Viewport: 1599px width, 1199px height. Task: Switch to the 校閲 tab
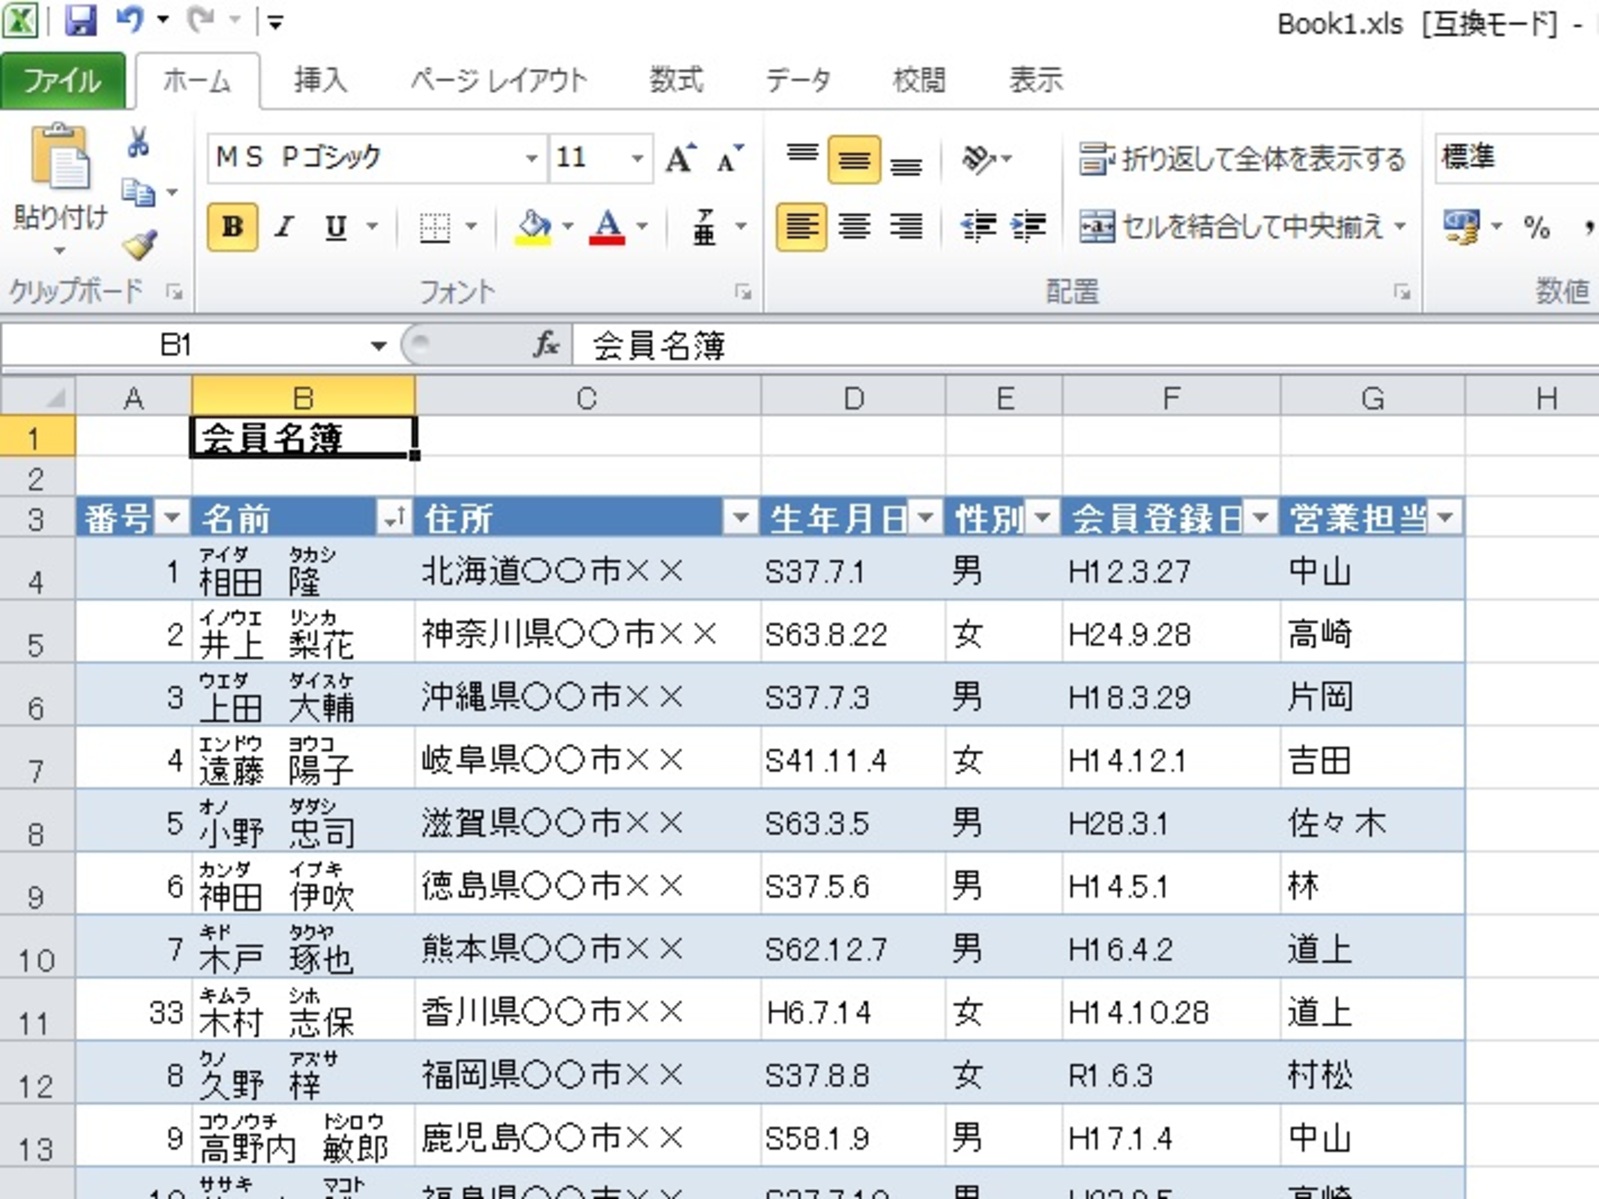point(919,80)
